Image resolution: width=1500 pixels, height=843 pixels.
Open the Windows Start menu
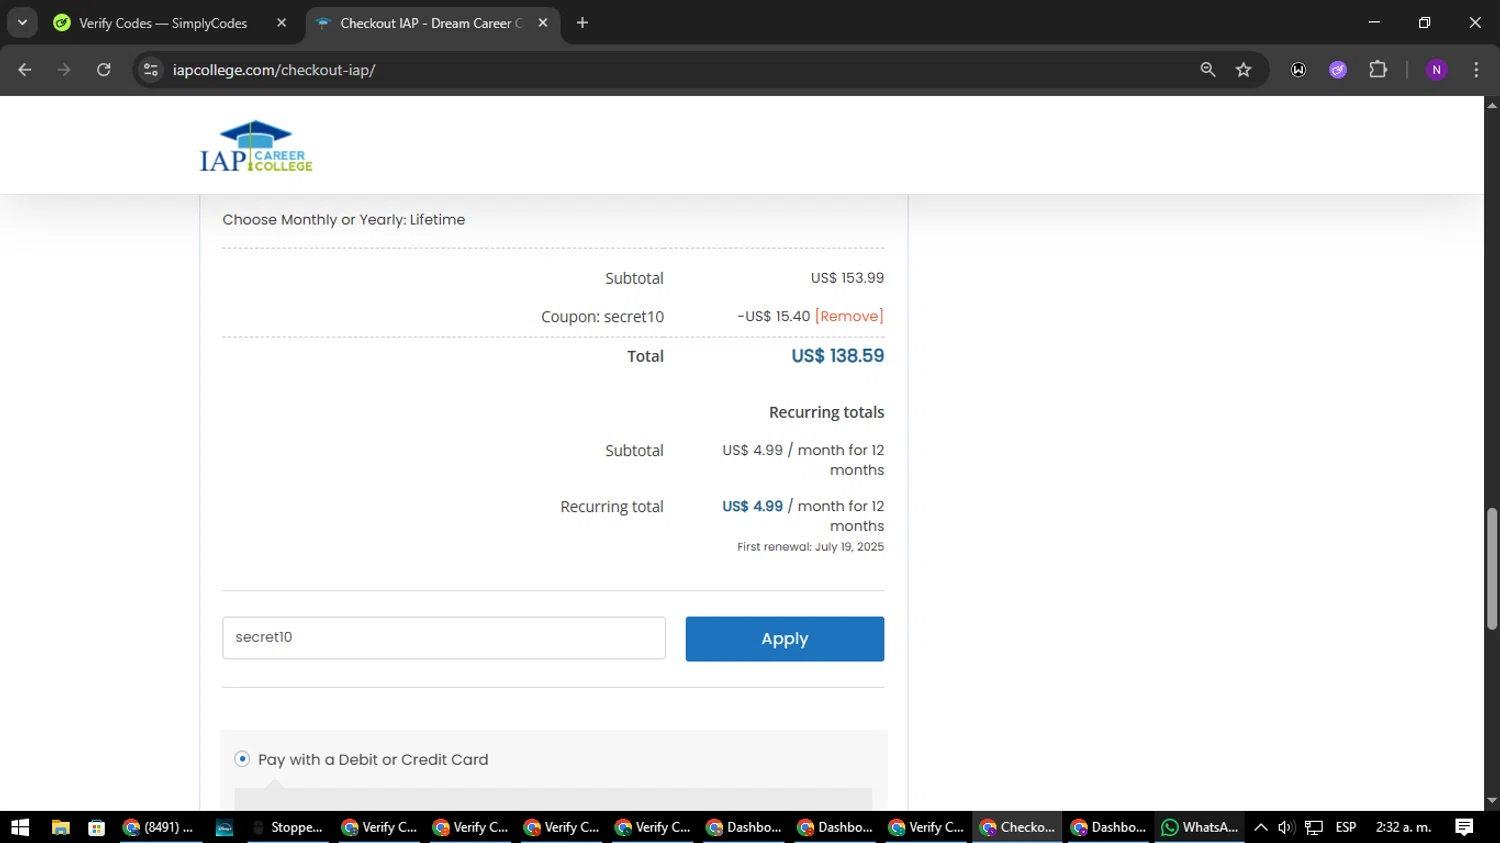tap(20, 827)
